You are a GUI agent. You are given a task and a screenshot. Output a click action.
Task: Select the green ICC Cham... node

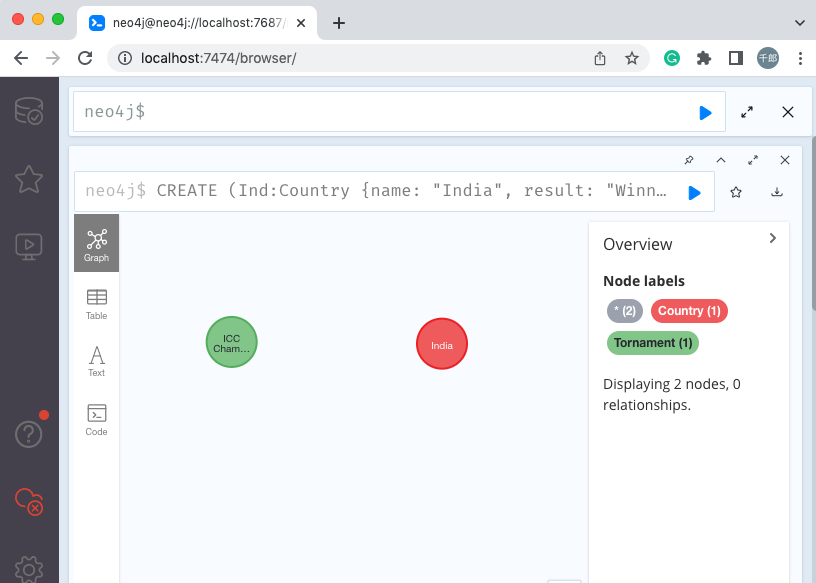pos(232,342)
